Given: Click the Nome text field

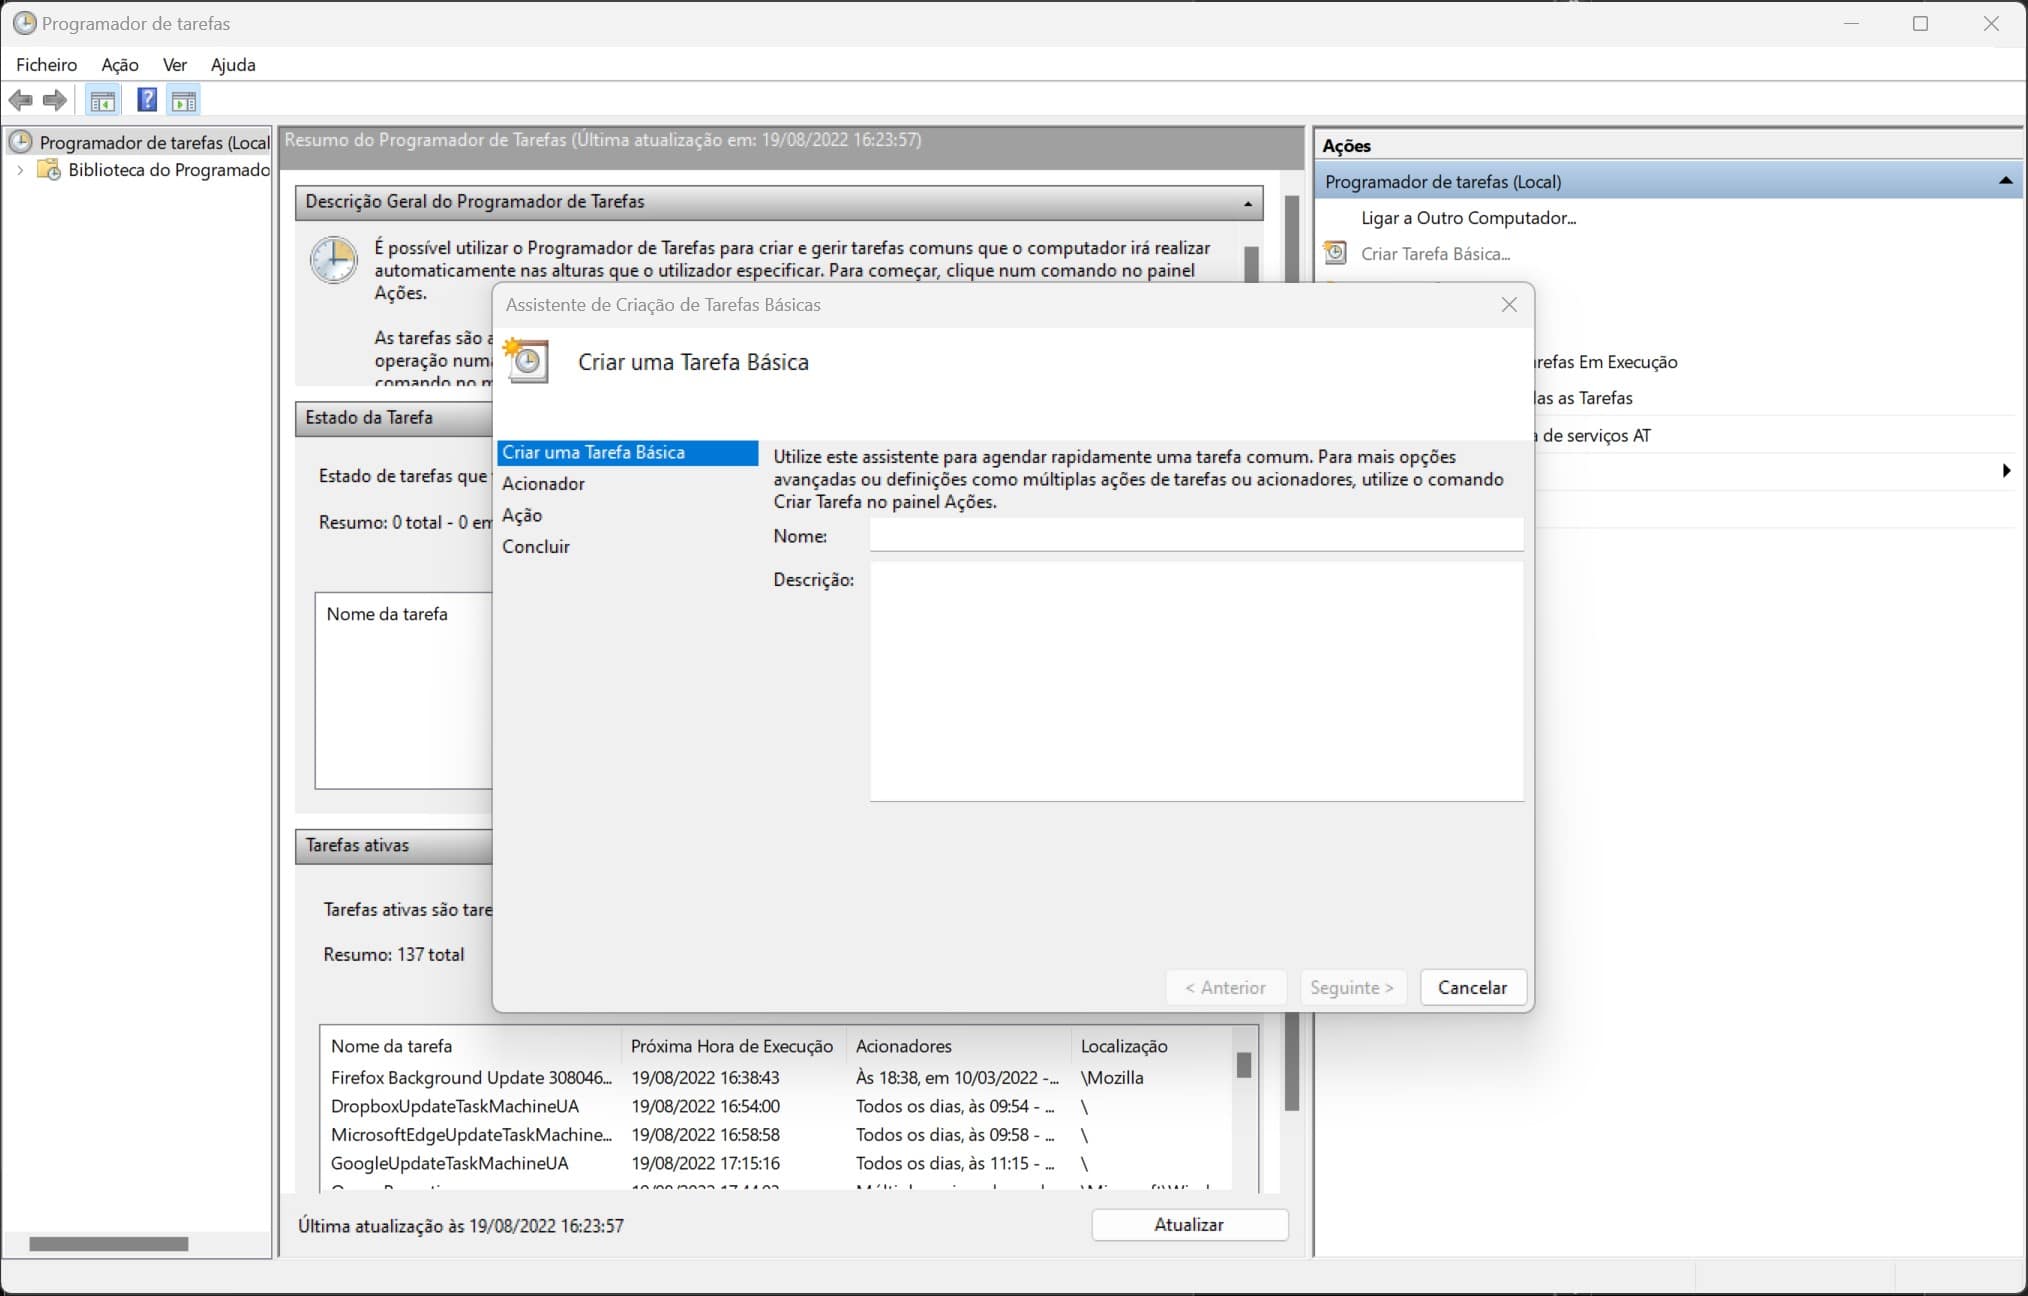Looking at the screenshot, I should (x=1195, y=535).
